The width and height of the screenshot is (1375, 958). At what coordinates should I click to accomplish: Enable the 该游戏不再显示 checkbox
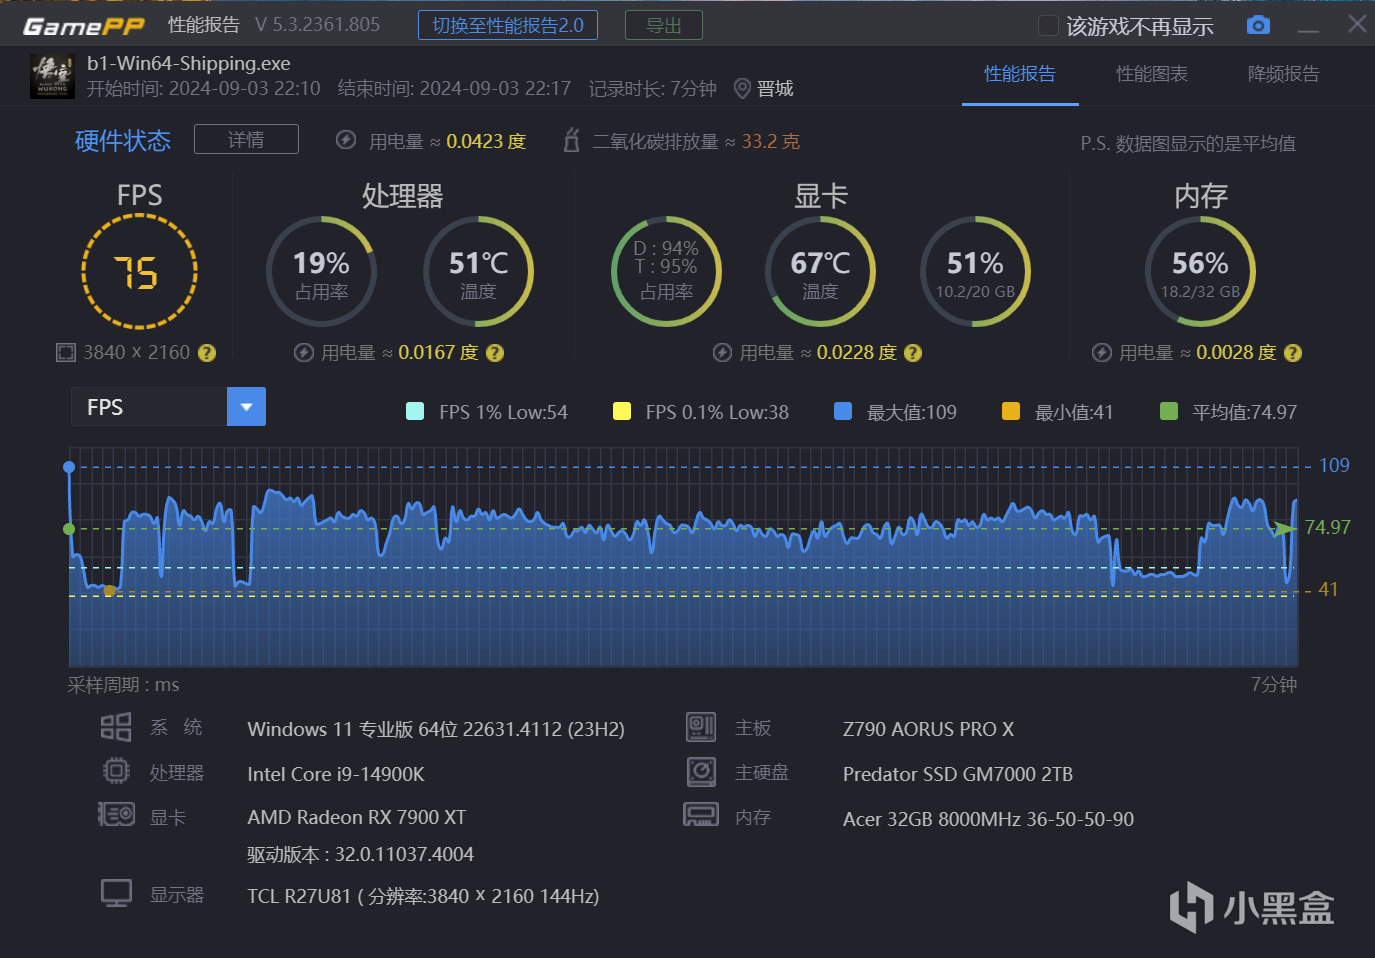pos(1048,26)
